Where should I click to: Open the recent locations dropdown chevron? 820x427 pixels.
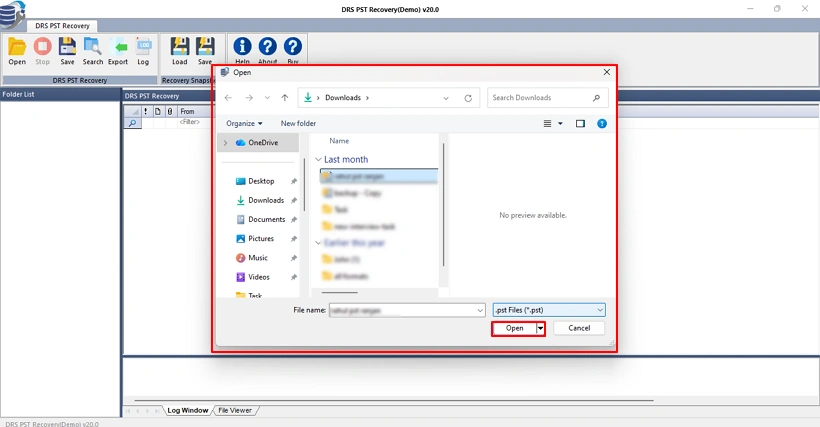pyautogui.click(x=267, y=98)
